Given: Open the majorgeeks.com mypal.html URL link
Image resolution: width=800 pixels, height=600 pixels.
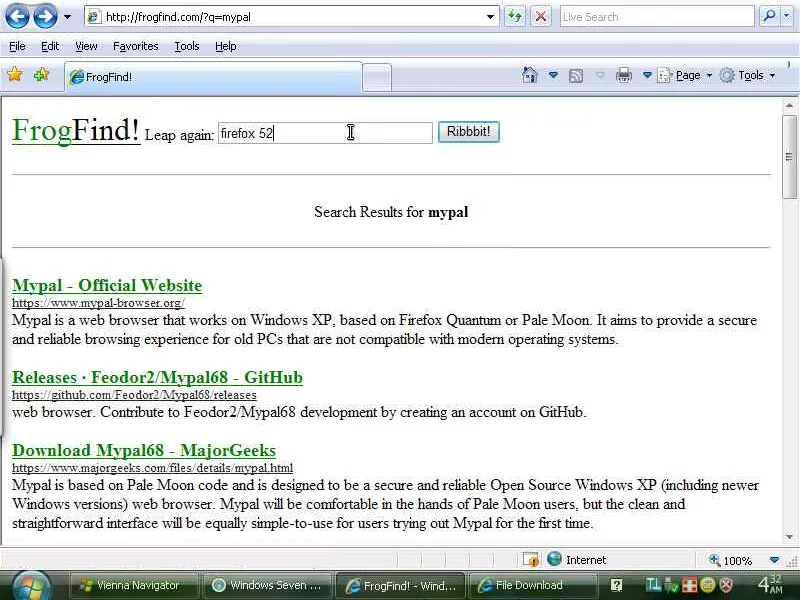Looking at the screenshot, I should click(153, 467).
